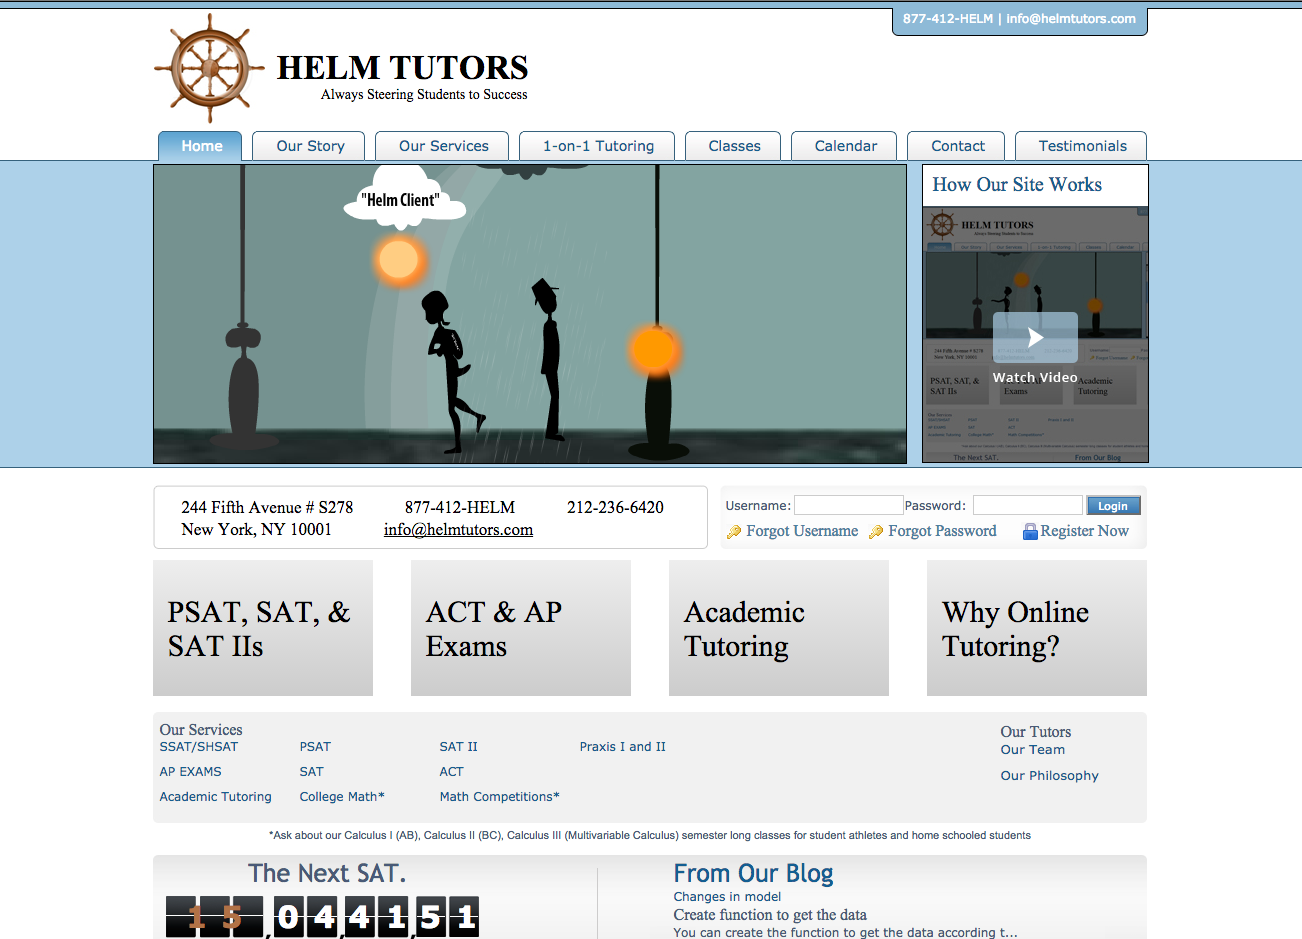
Task: Open the Our Story tab
Action: click(309, 146)
